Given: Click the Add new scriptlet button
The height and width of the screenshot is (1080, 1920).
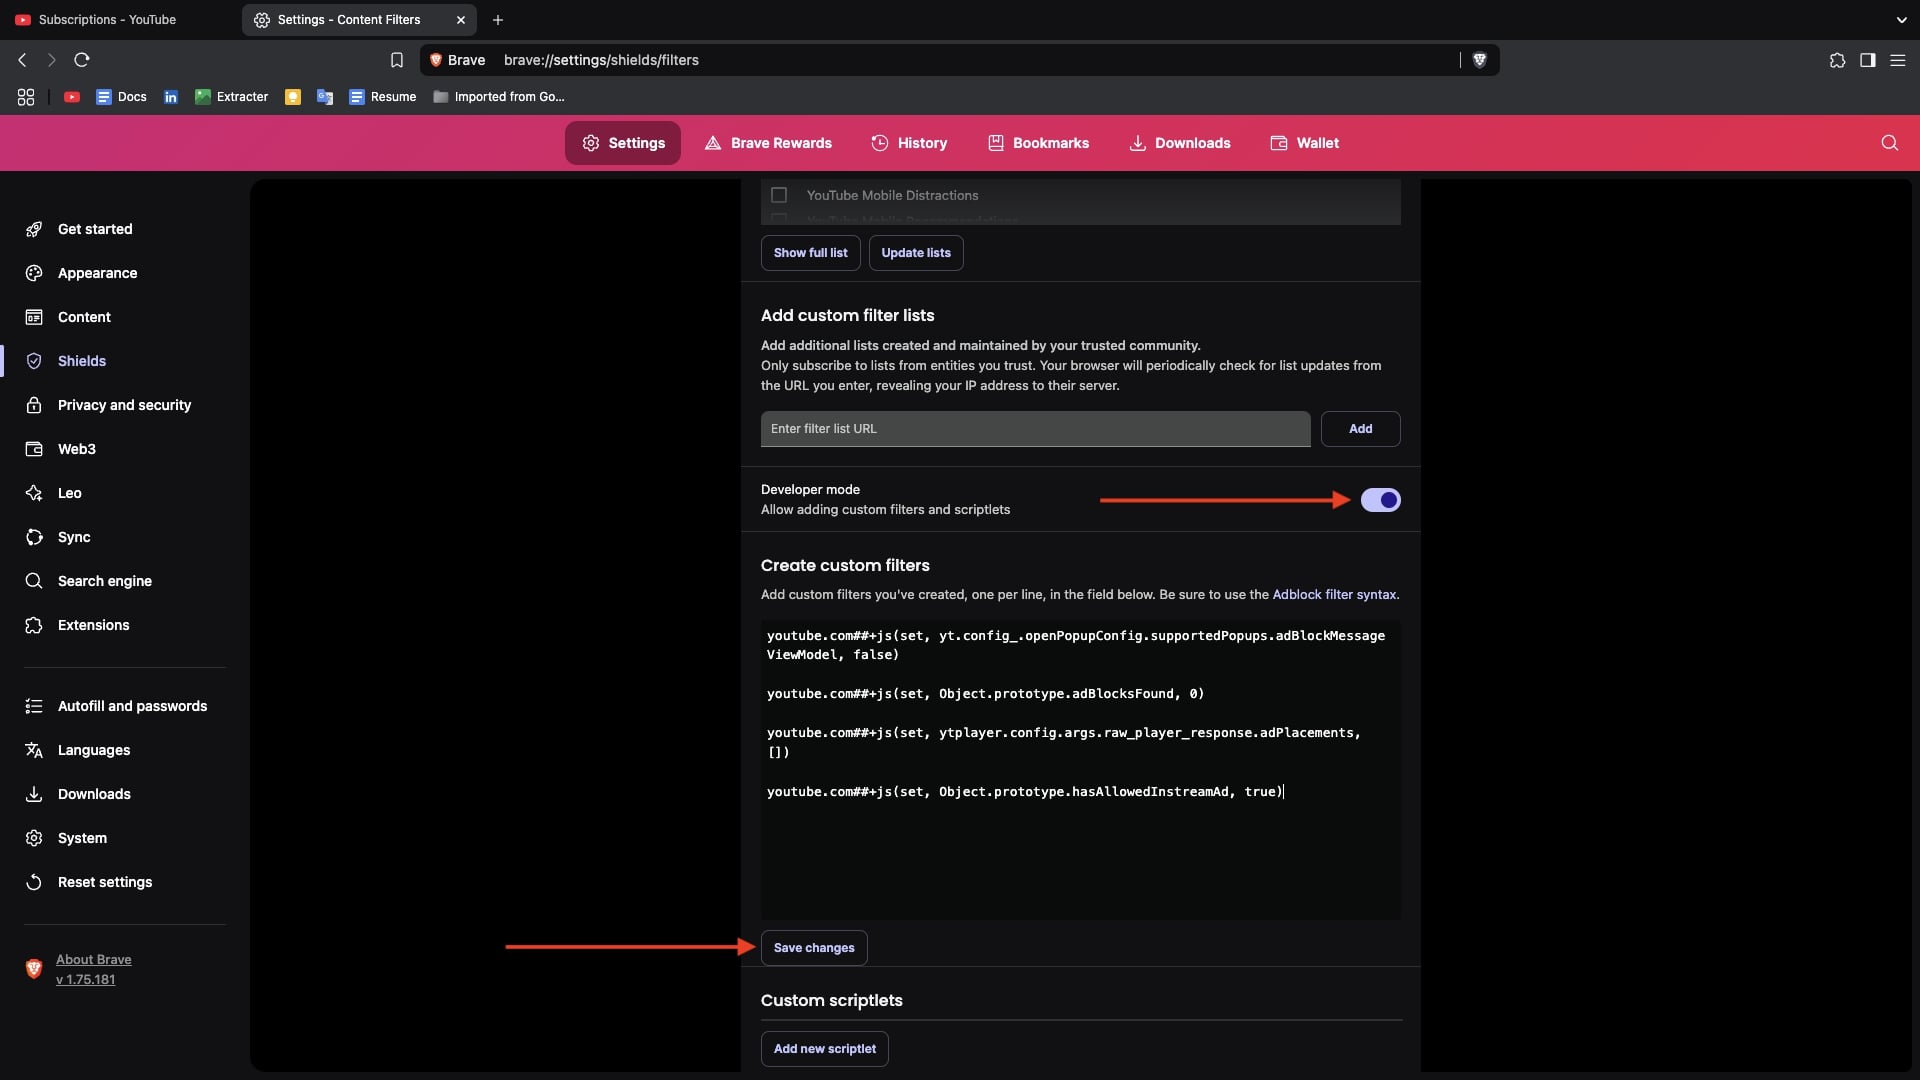Looking at the screenshot, I should pos(824,1049).
